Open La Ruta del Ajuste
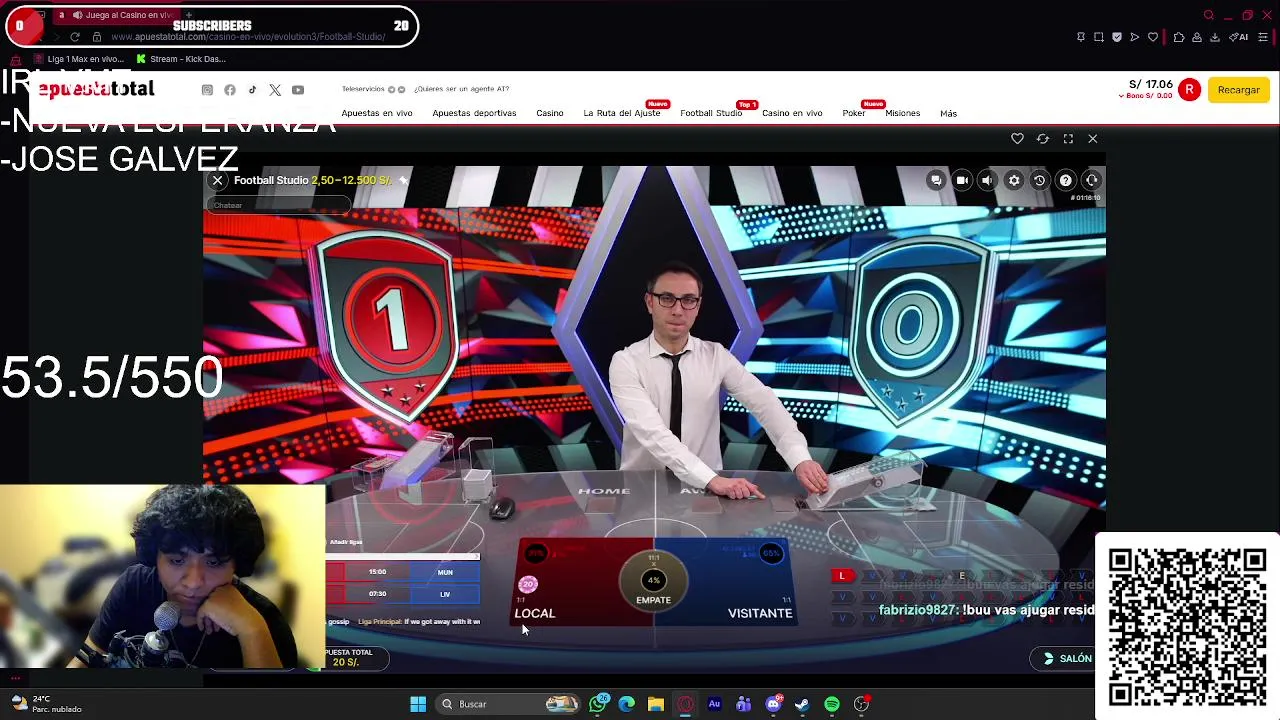This screenshot has width=1280, height=720. click(x=622, y=113)
